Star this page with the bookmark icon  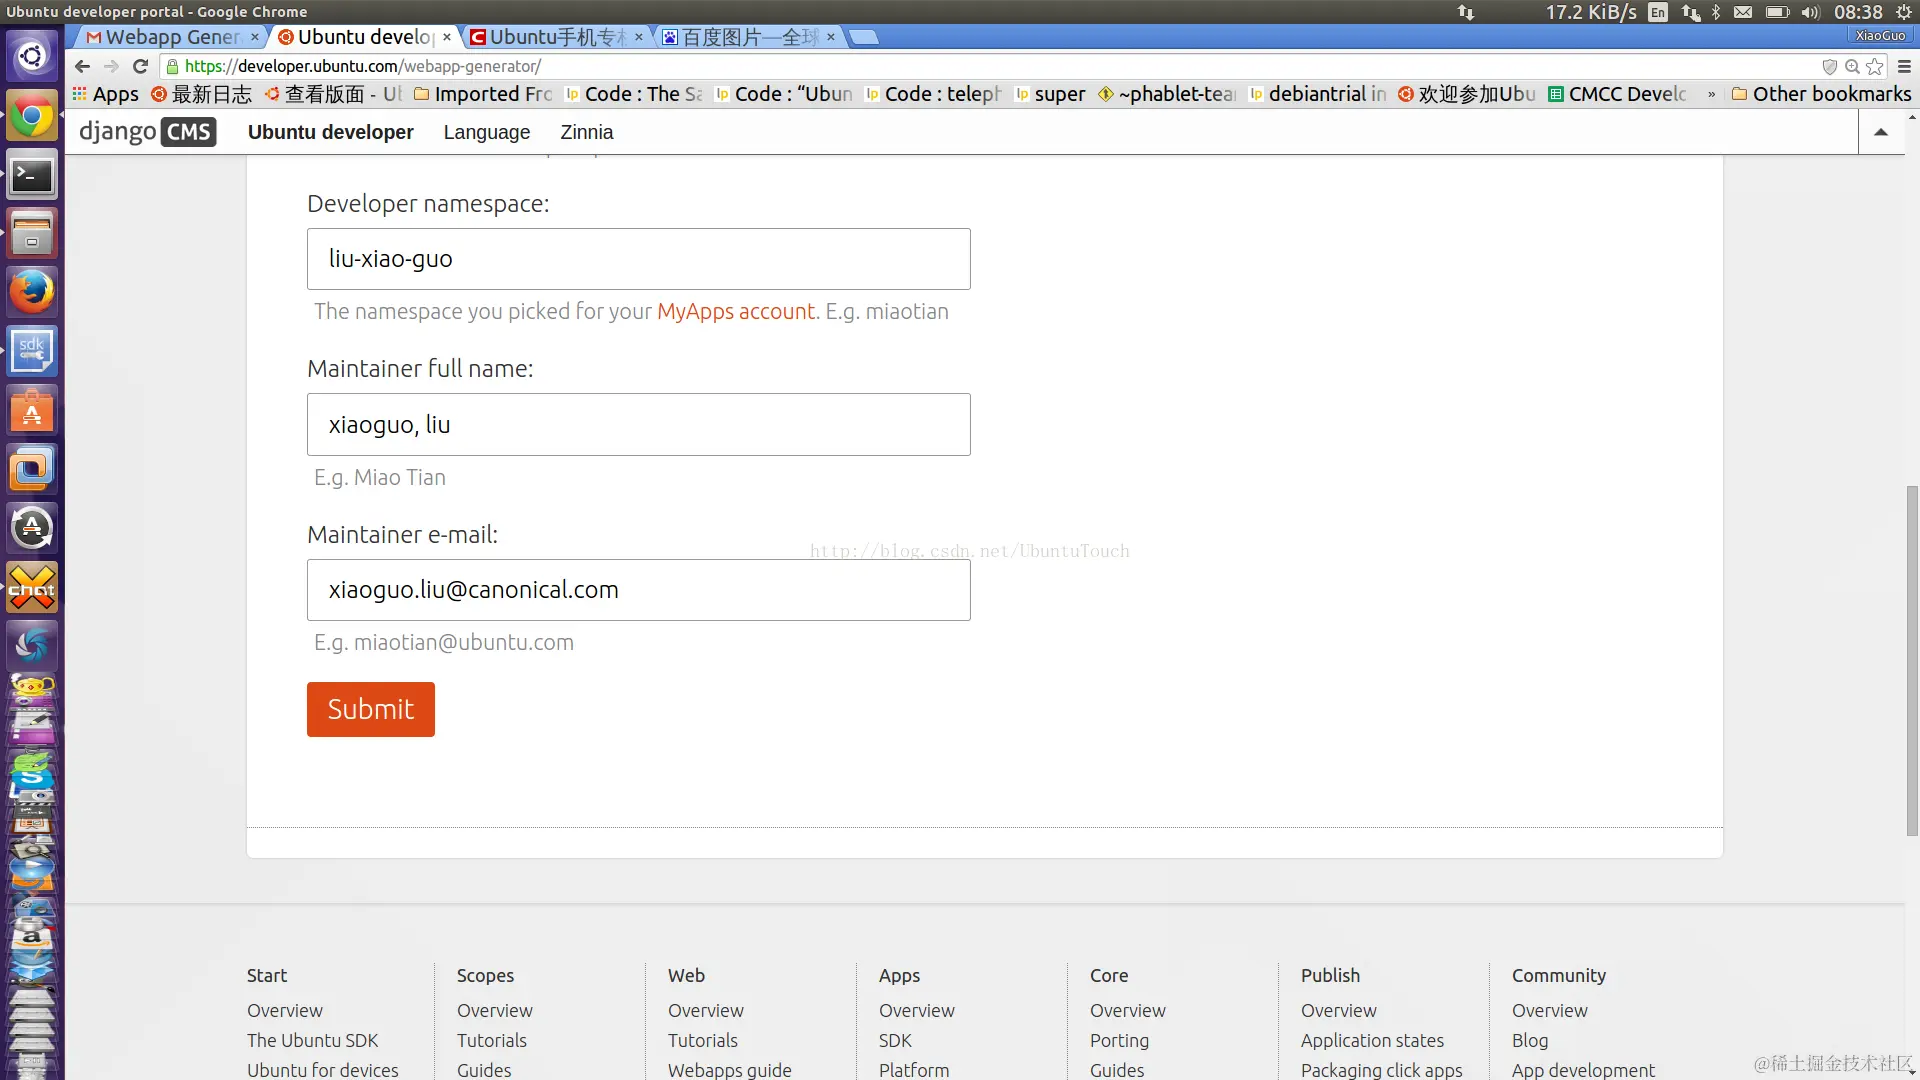(x=1875, y=66)
